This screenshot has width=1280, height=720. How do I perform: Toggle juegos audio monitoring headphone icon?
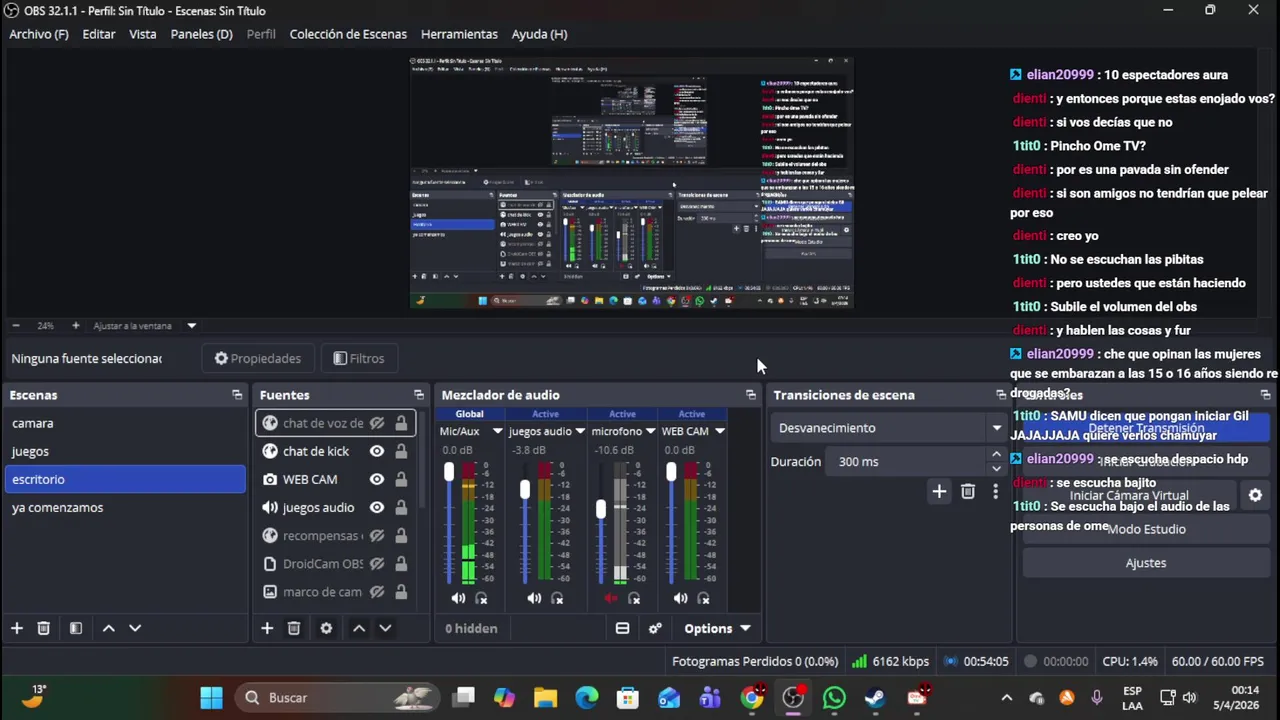click(x=557, y=598)
